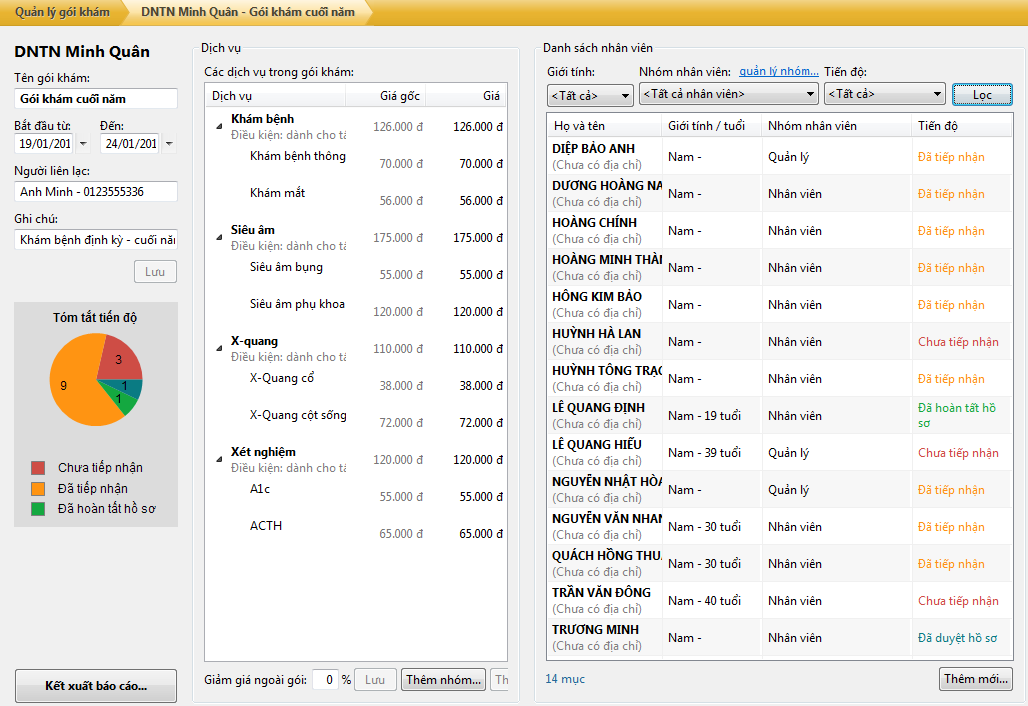Open the Bắt đầu từ date picker arrow
The image size is (1028, 706).
point(82,144)
